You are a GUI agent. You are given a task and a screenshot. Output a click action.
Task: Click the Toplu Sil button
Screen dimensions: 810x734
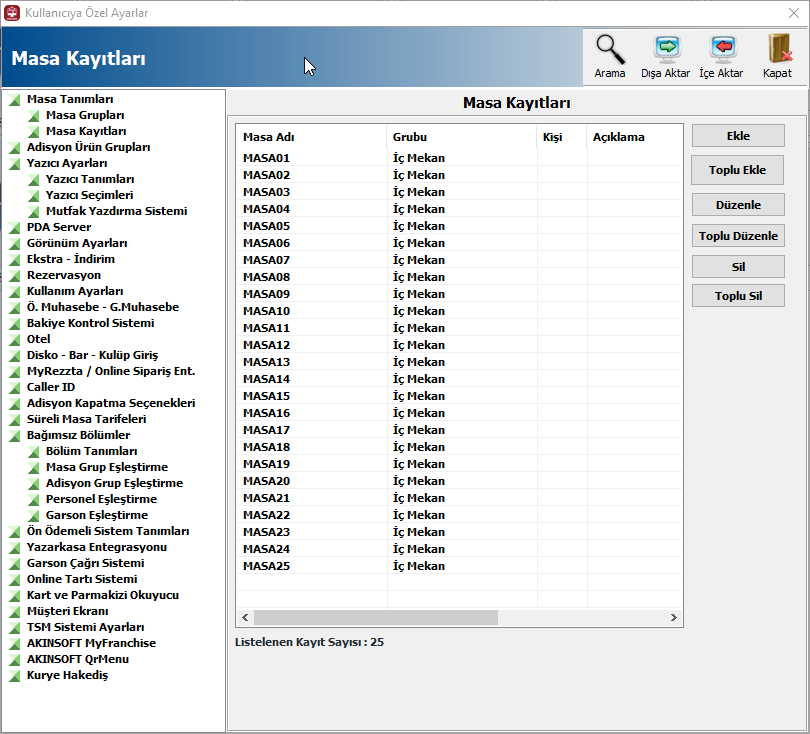tap(738, 296)
